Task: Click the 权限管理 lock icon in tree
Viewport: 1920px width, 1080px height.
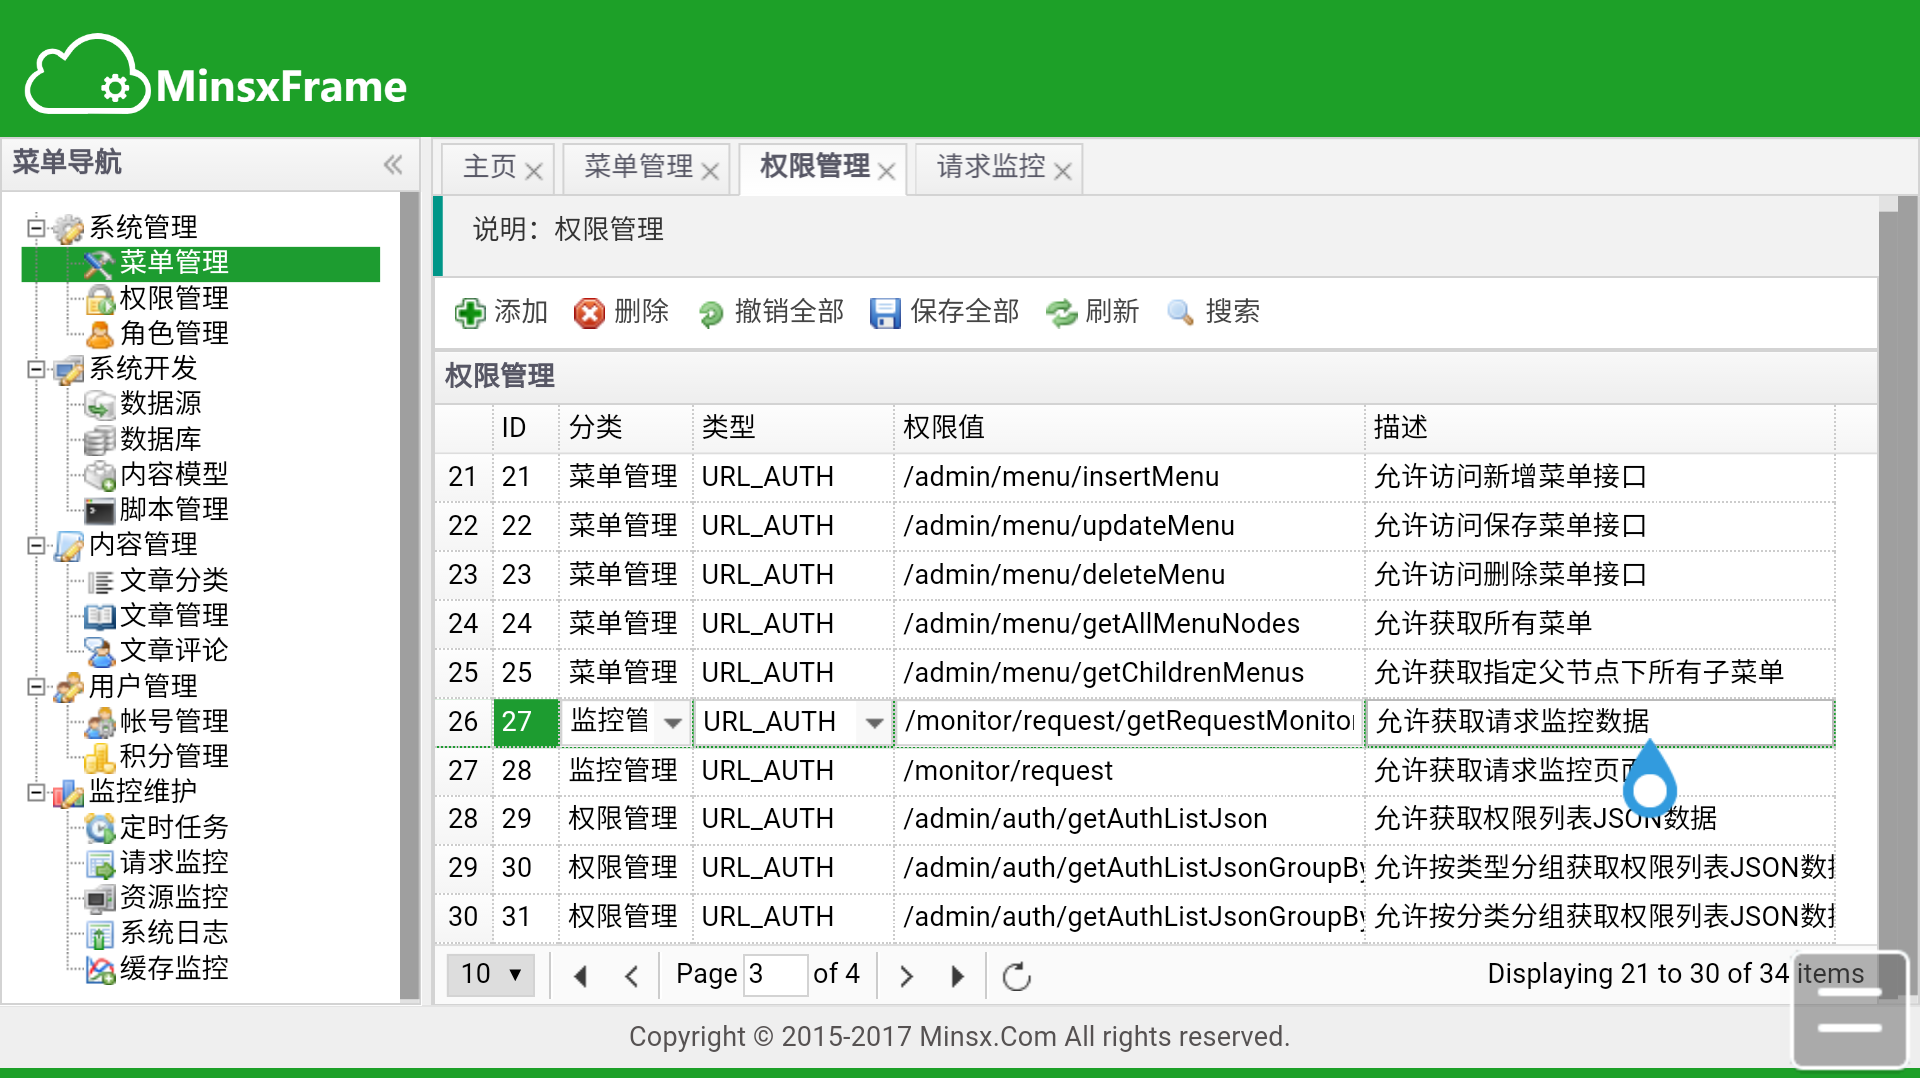Action: [x=99, y=299]
